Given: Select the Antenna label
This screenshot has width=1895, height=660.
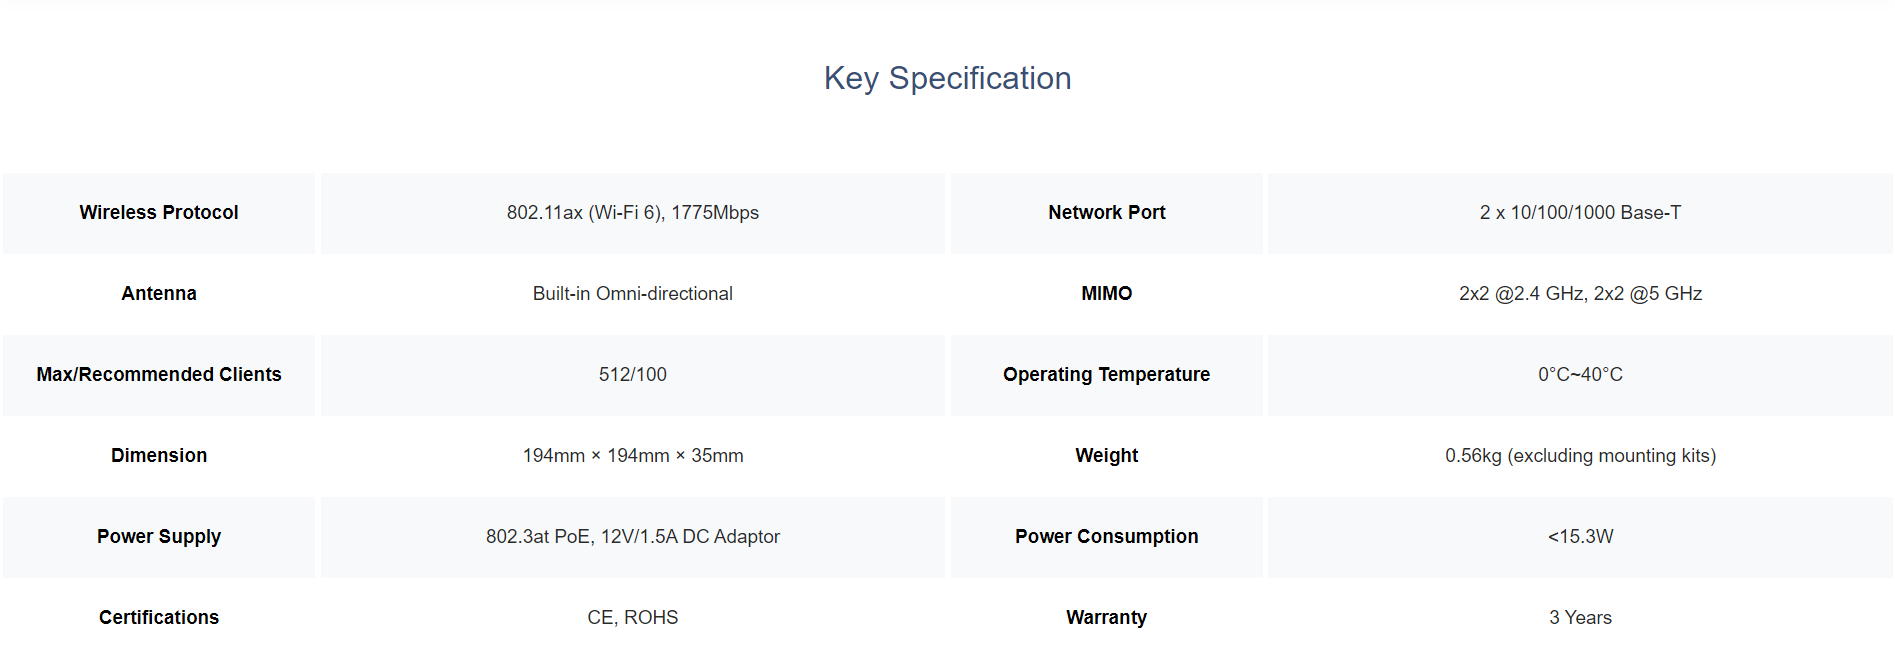Looking at the screenshot, I should click(159, 294).
